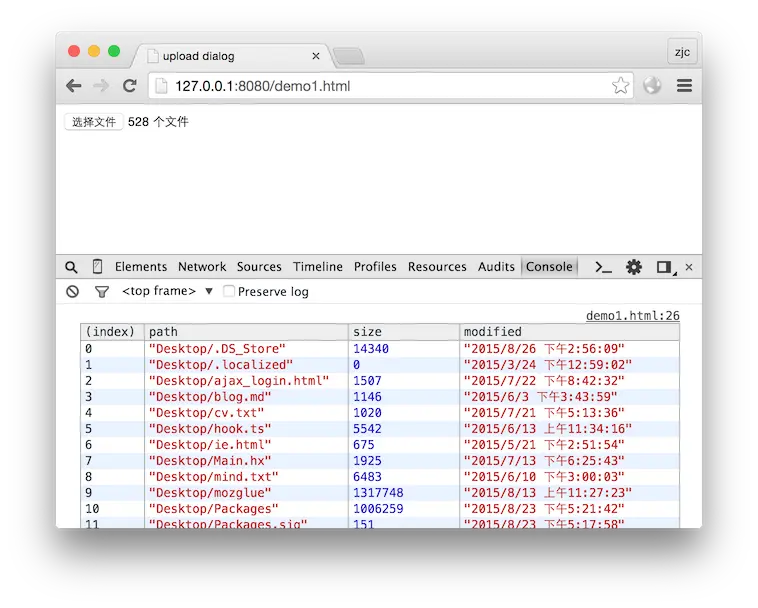Click the size value 14340

(x=371, y=348)
